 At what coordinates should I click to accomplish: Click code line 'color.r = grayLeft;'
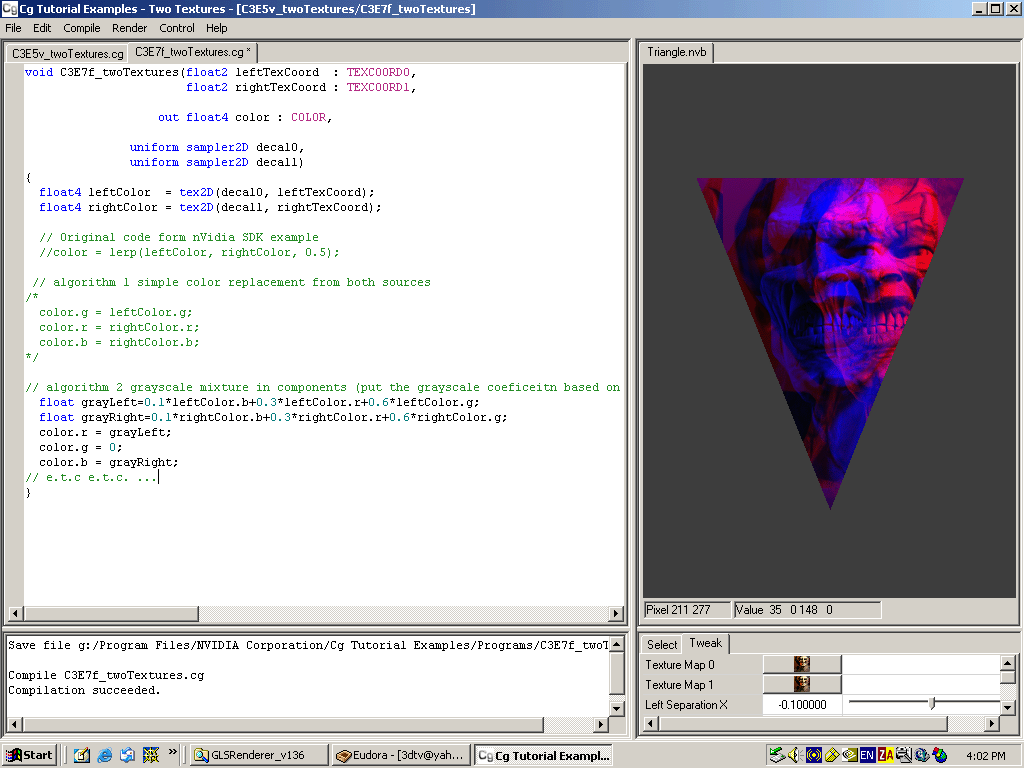[105, 432]
